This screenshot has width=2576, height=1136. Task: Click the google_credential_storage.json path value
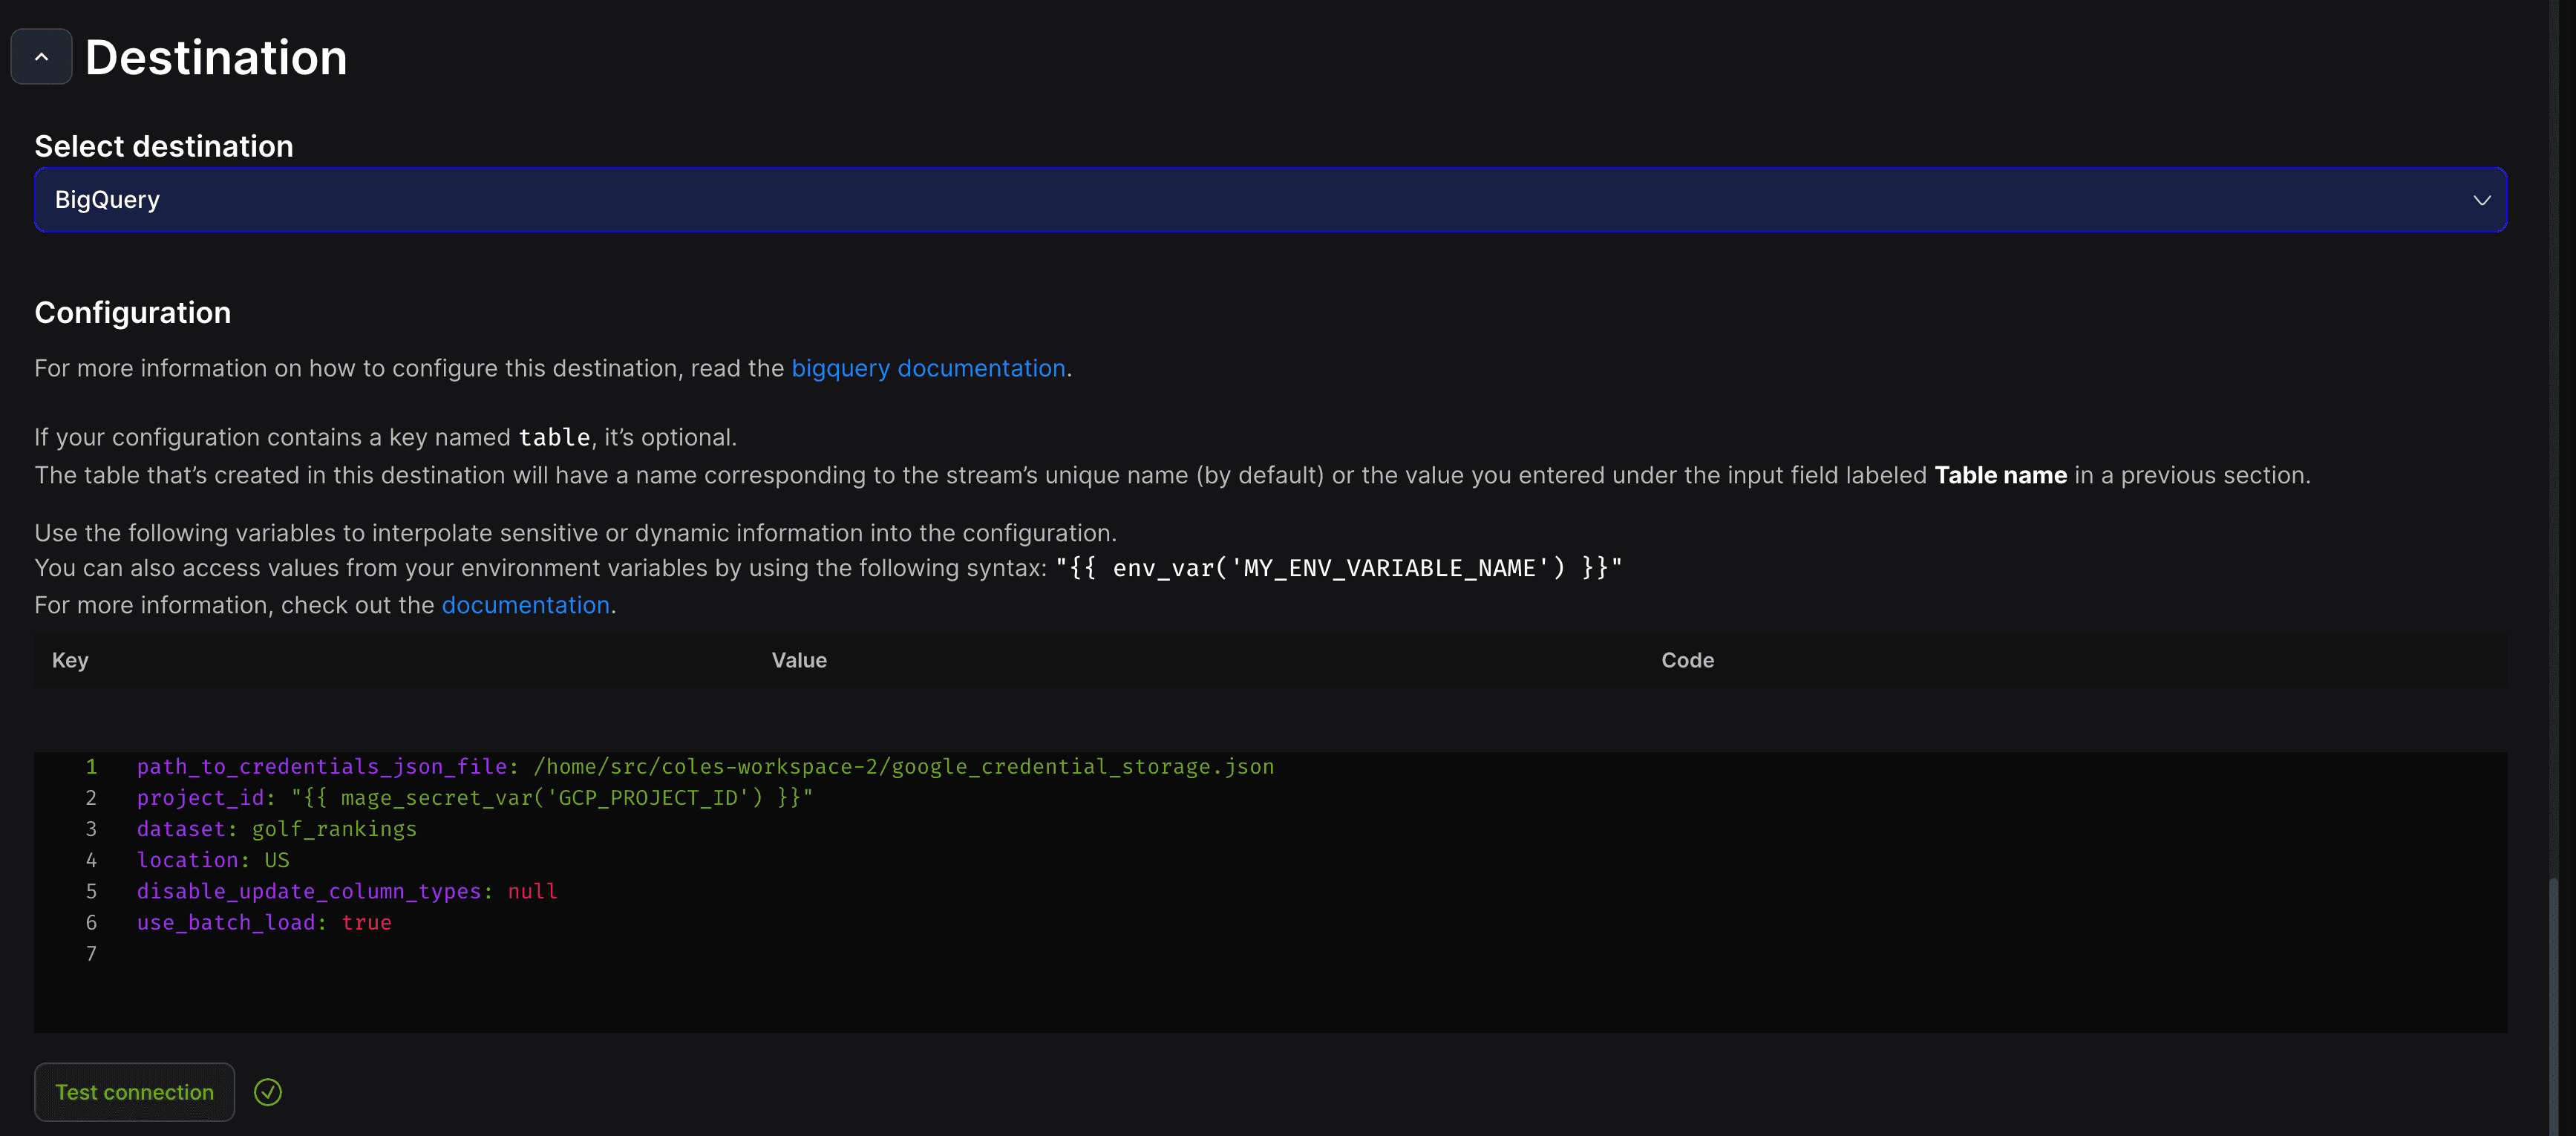[x=904, y=767]
